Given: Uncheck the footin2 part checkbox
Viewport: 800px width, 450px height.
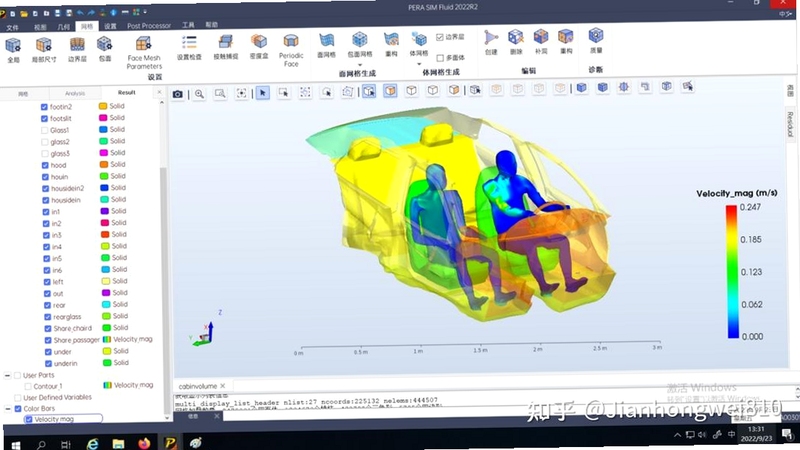Looking at the screenshot, I should point(44,107).
